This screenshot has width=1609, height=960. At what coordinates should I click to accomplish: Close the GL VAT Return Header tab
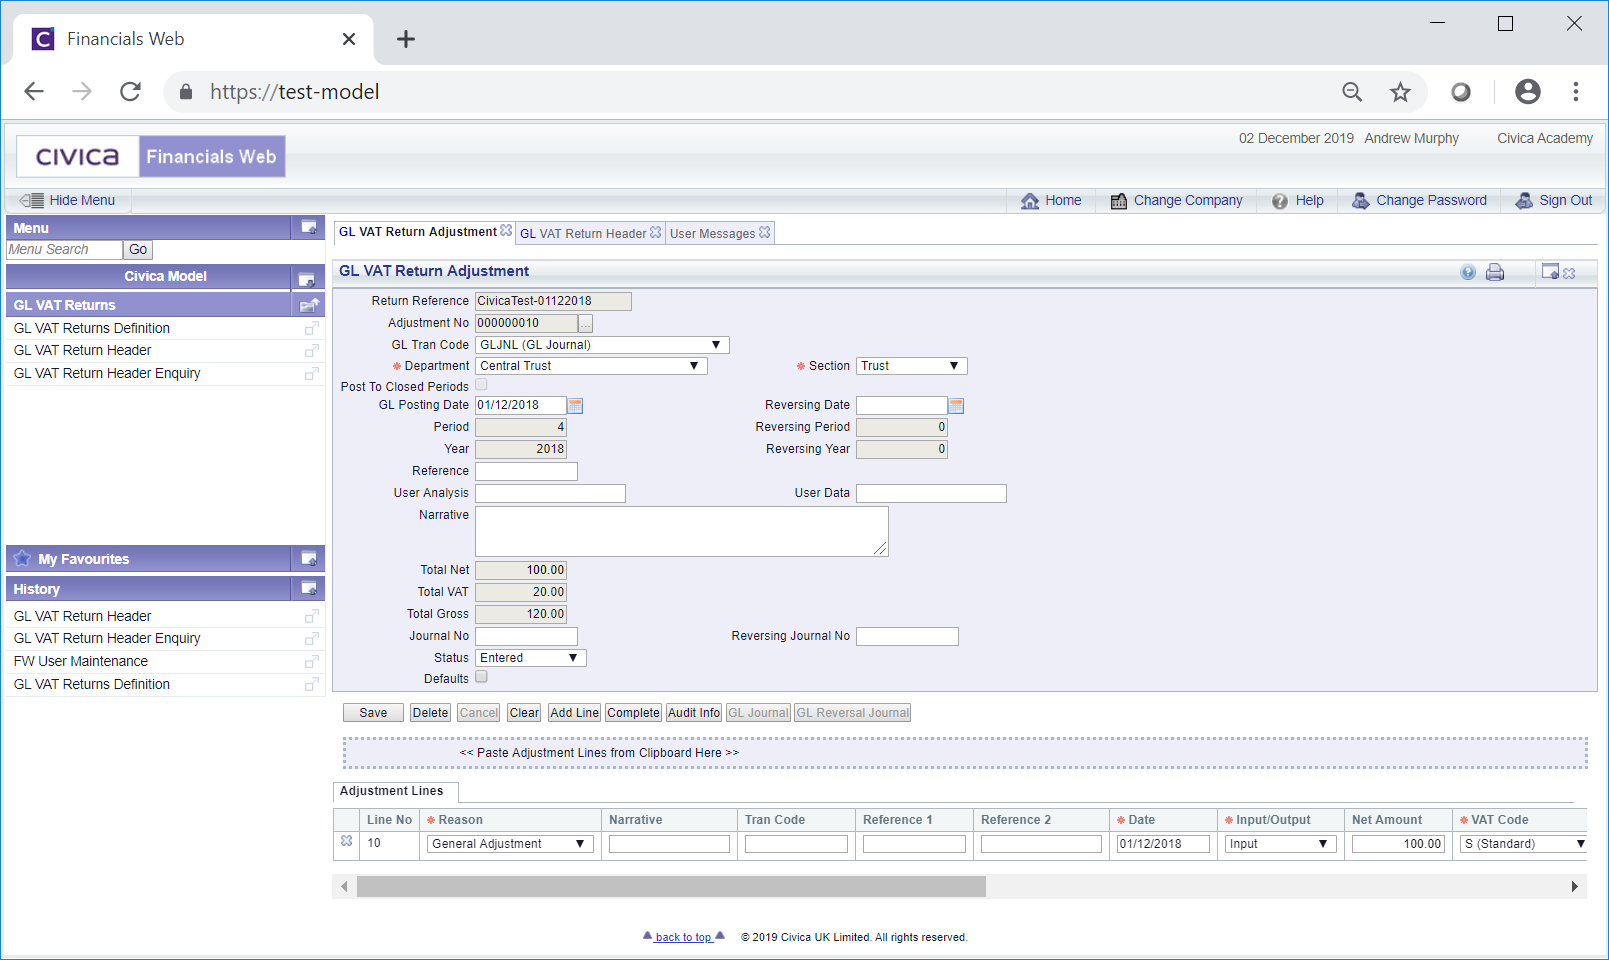click(656, 232)
